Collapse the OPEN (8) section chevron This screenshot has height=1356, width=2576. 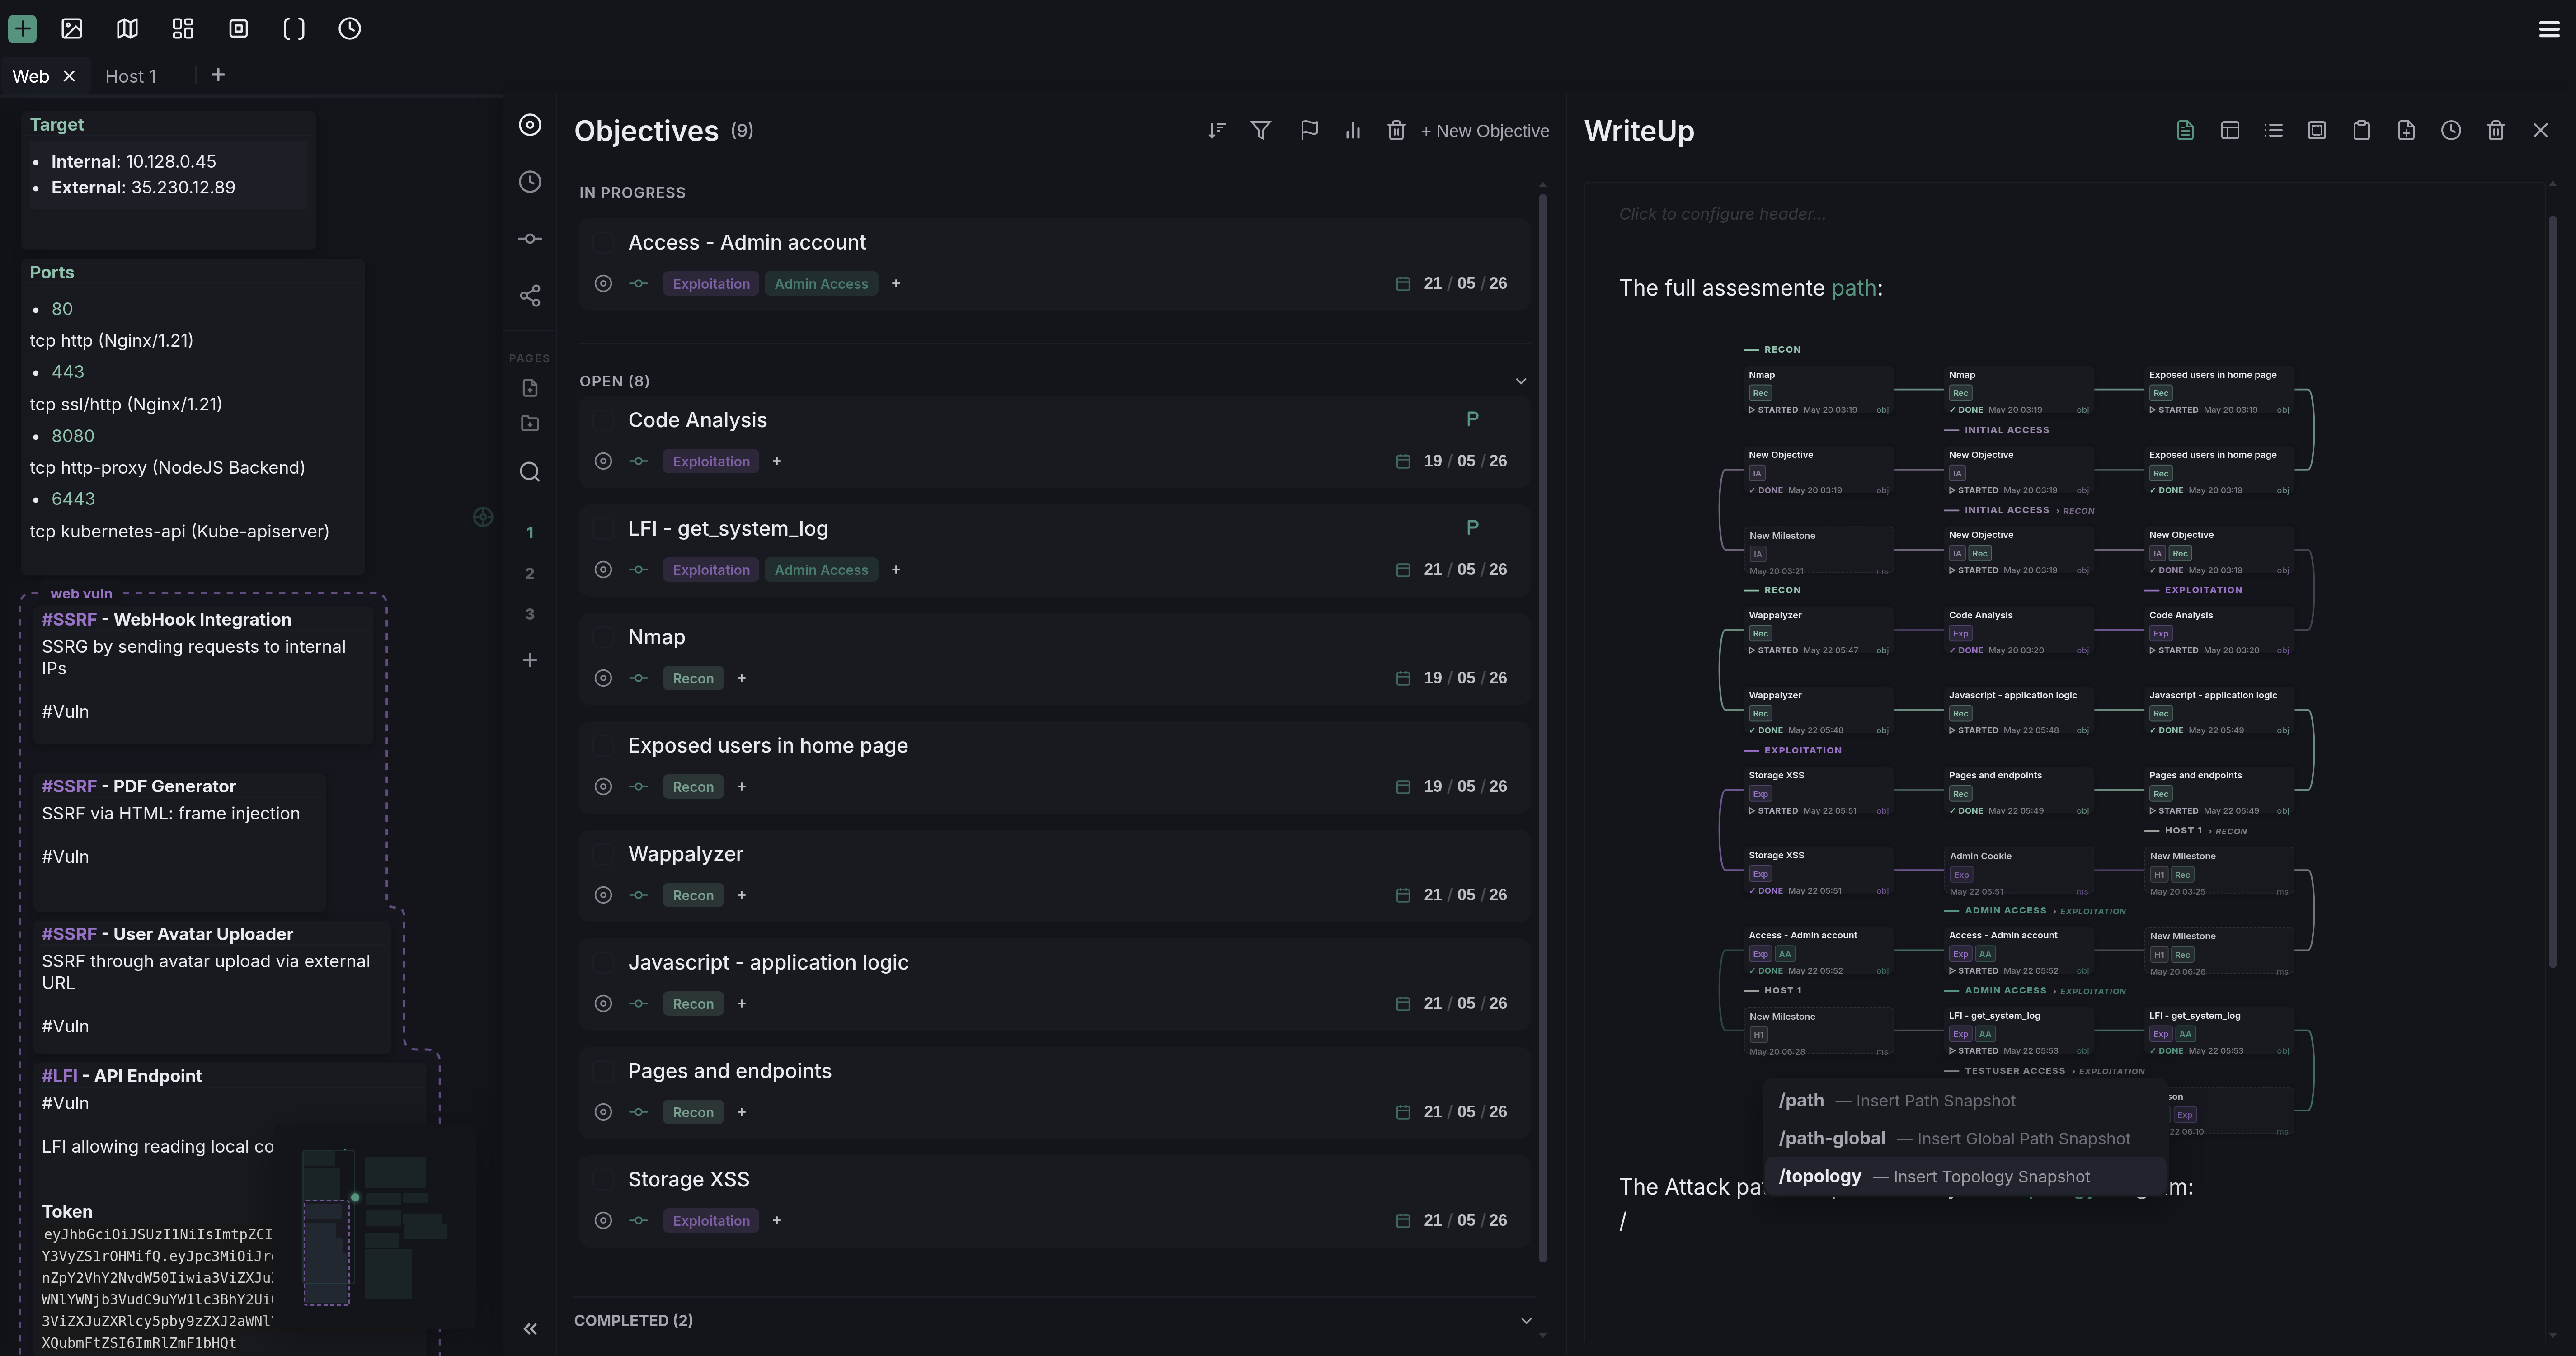[1521, 381]
